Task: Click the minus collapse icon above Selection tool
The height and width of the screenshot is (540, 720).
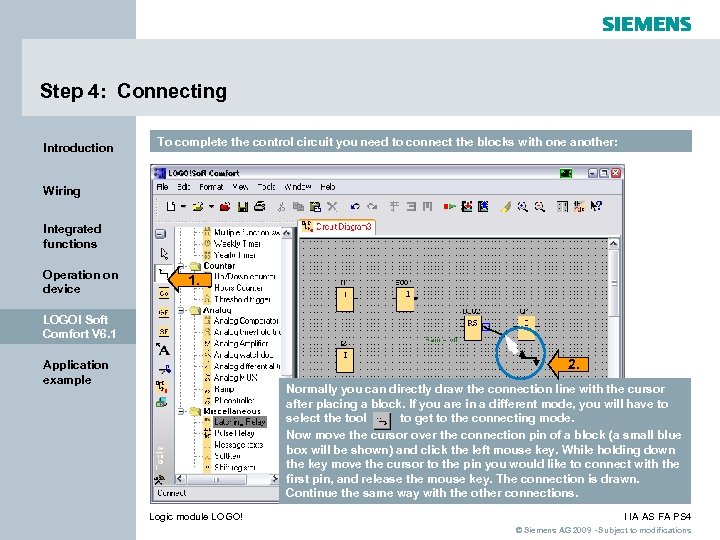Action: (160, 234)
